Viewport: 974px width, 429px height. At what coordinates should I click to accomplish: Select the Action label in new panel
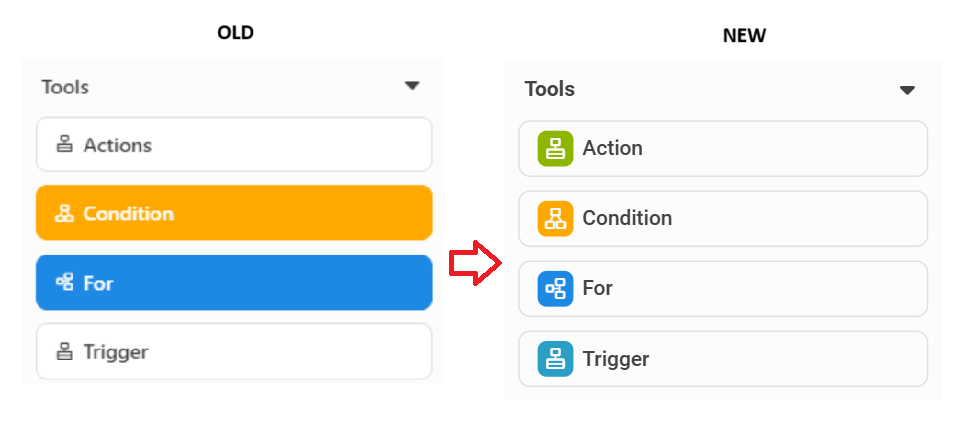(x=612, y=148)
